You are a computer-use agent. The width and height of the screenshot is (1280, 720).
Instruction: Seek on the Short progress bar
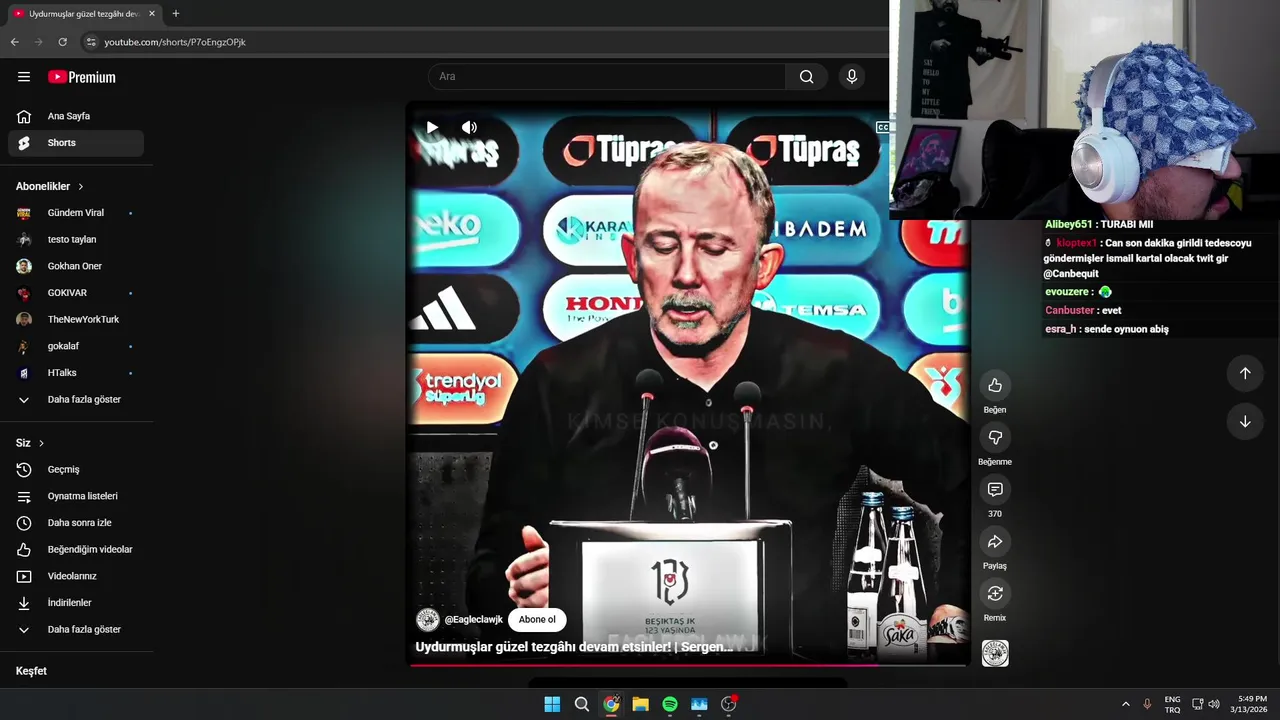[688, 664]
